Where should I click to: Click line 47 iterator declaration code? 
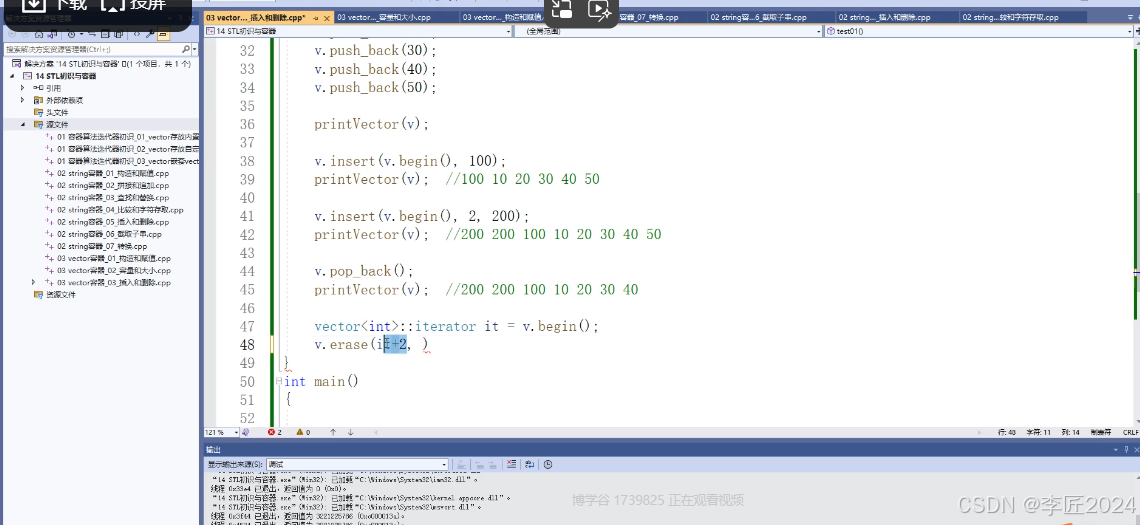point(456,326)
